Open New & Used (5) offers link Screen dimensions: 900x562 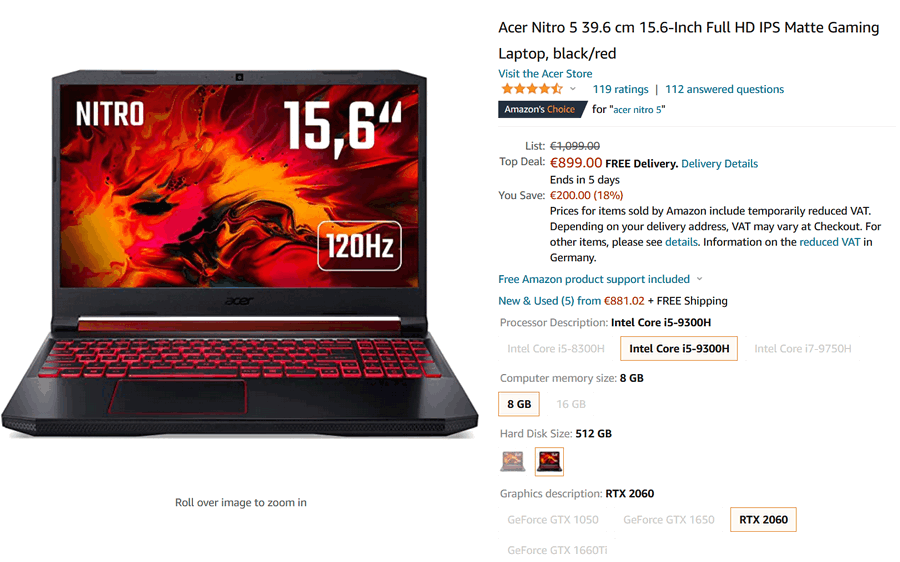pos(549,301)
